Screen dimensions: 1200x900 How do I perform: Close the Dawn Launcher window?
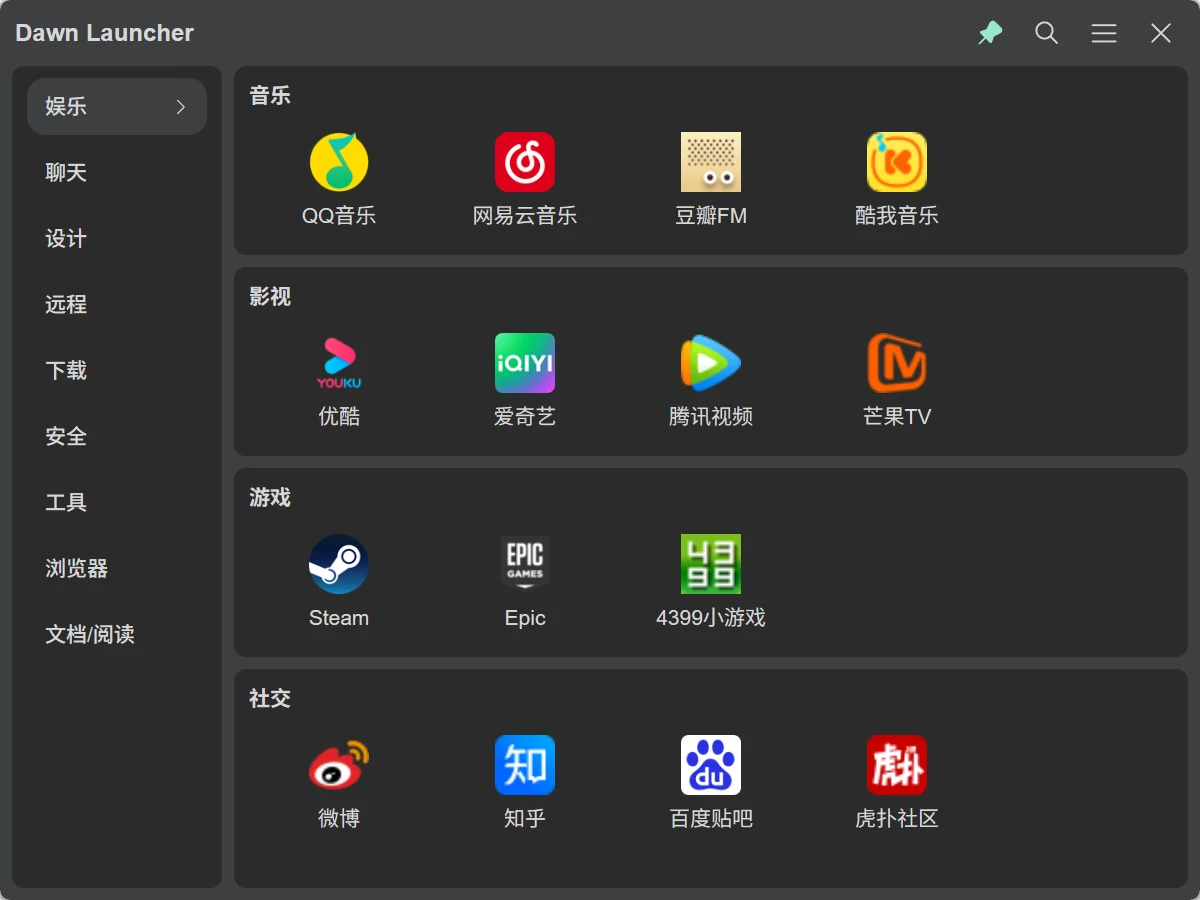pos(1161,33)
